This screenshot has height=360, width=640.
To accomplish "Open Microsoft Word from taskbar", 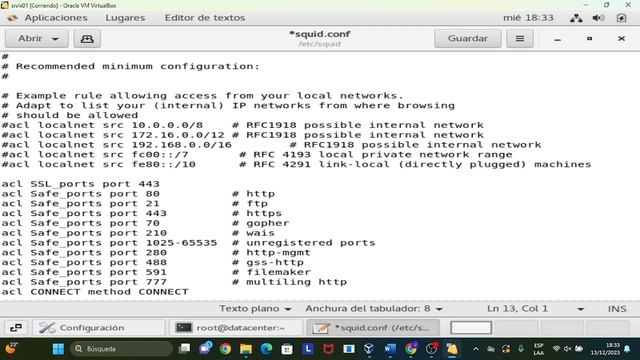I will point(390,349).
